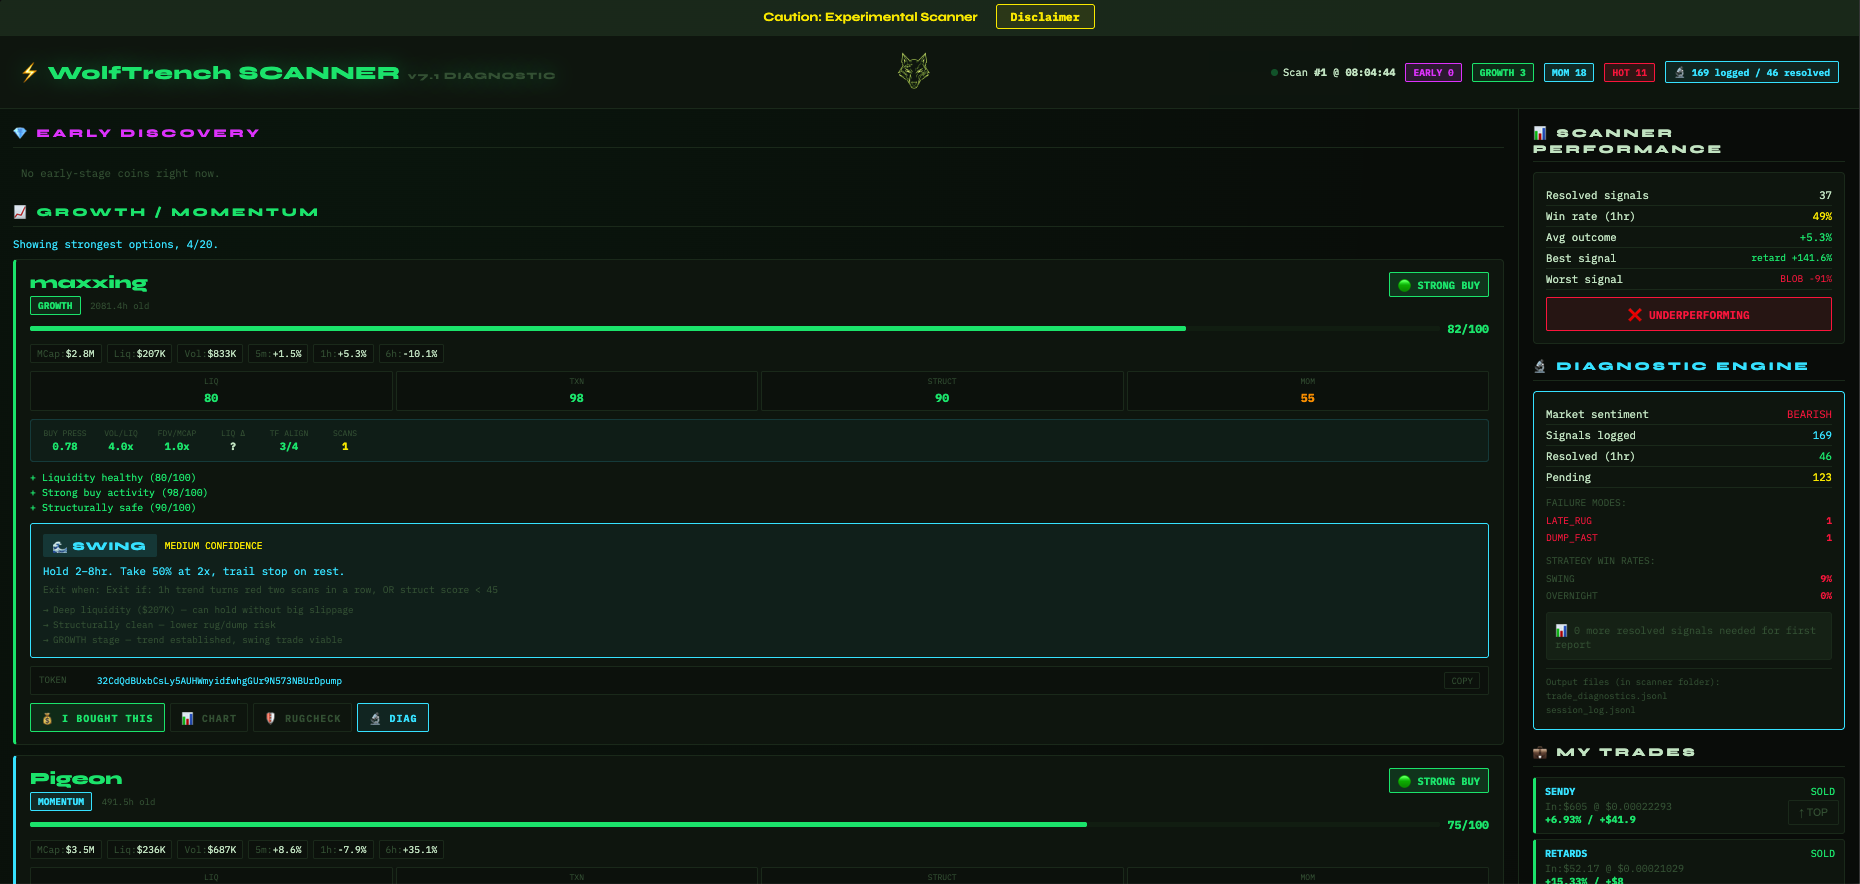Open the CHART button for maxxing
The image size is (1860, 884).
coord(208,718)
